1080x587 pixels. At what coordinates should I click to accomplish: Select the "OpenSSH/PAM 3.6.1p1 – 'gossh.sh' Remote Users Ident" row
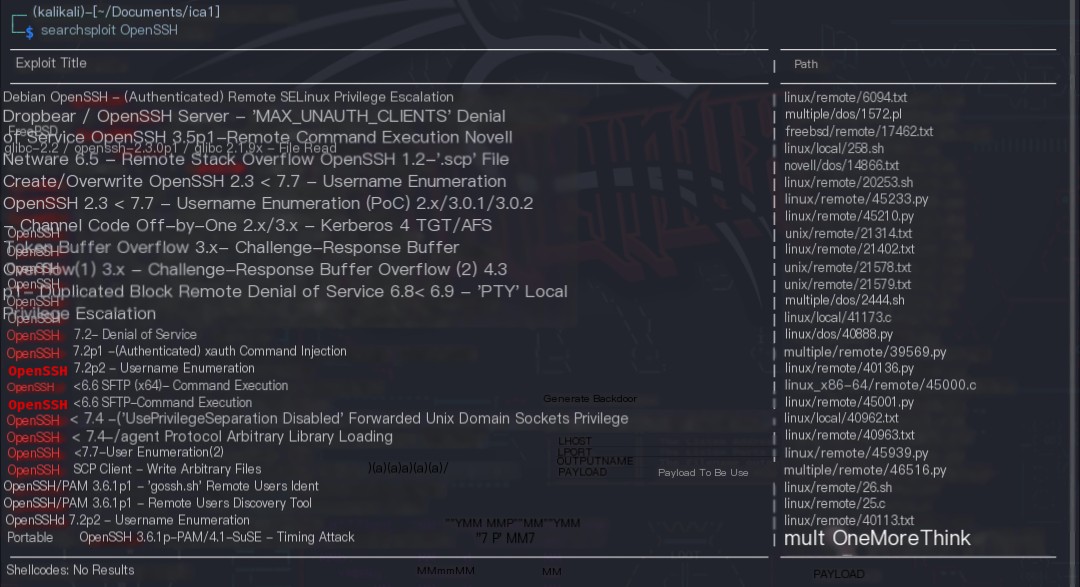click(161, 486)
